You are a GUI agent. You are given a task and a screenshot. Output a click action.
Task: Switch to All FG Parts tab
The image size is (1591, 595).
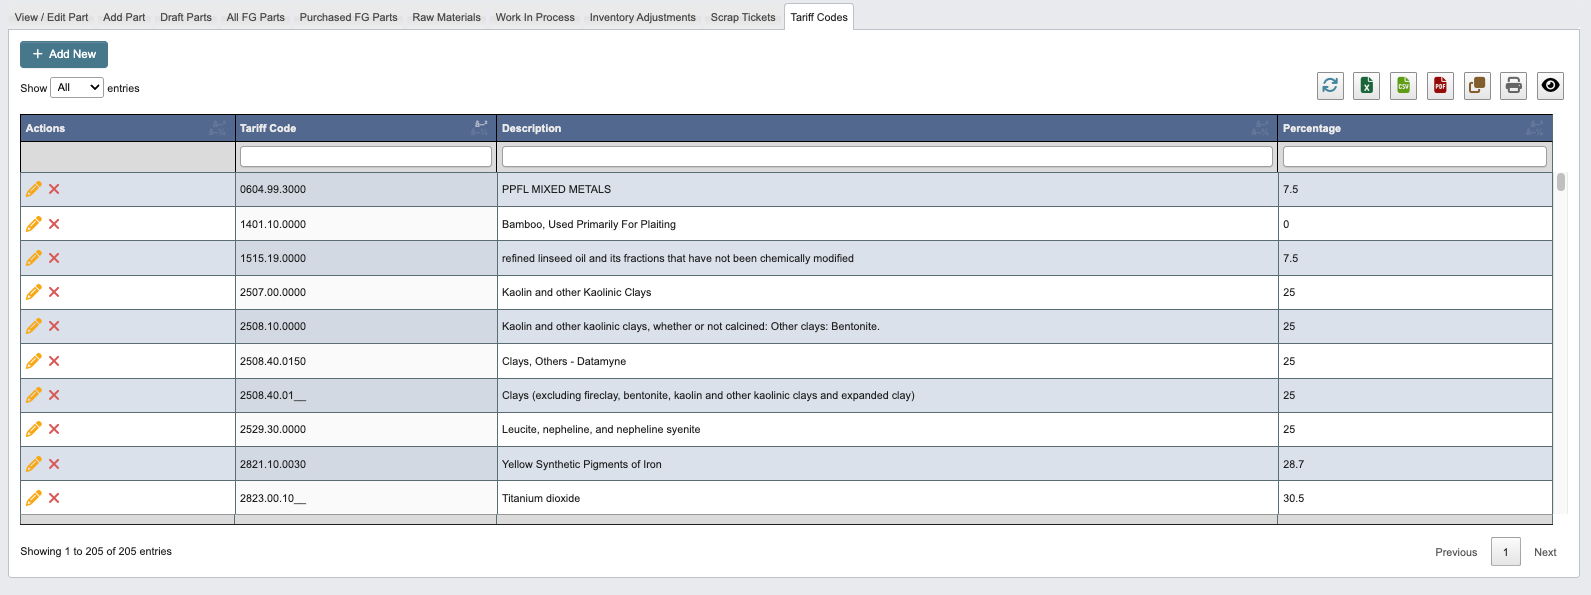(x=256, y=17)
